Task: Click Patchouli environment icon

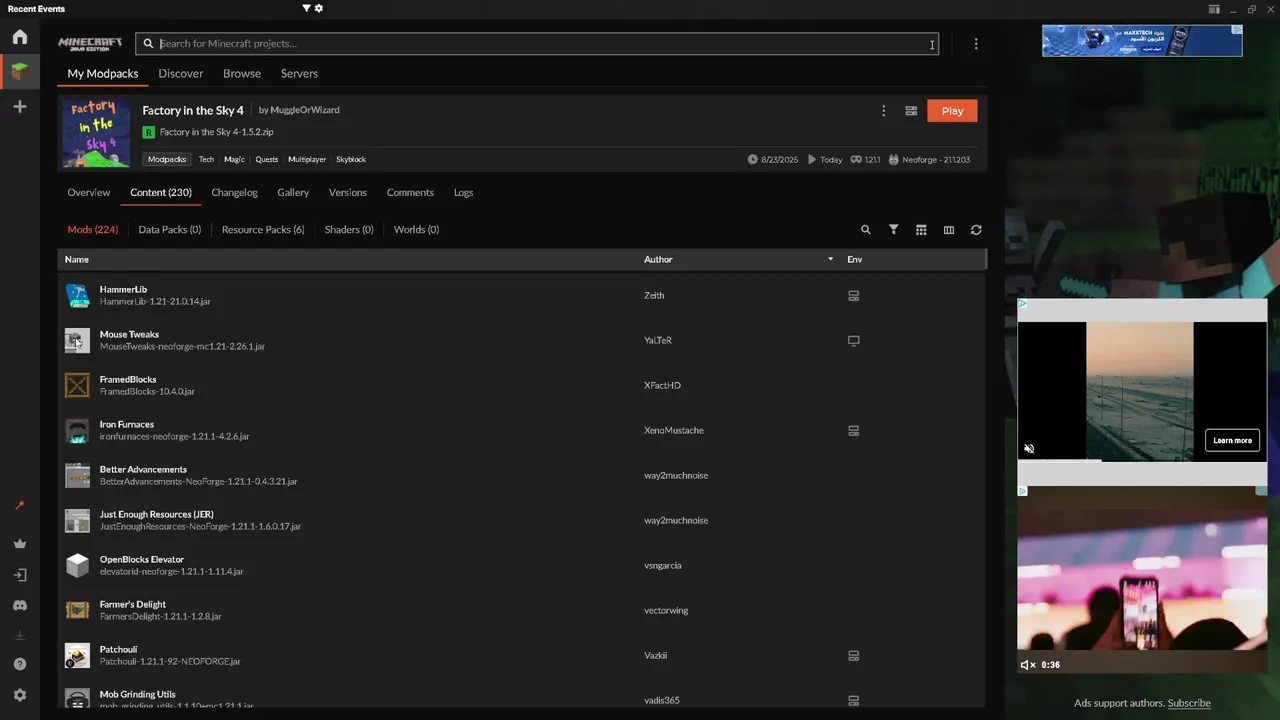Action: pos(854,656)
